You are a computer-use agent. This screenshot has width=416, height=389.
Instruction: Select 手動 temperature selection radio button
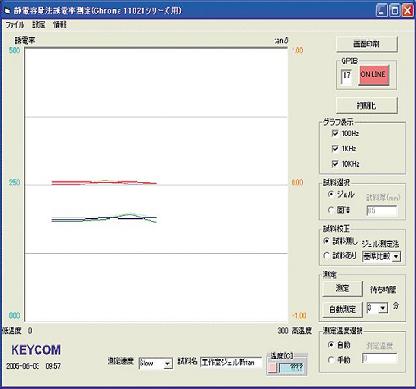(331, 360)
